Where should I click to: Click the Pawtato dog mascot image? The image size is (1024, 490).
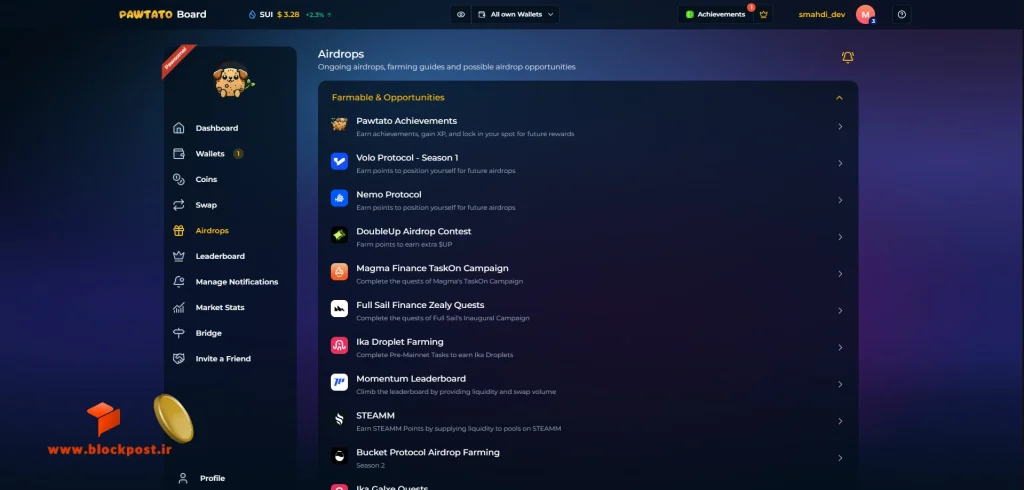[232, 80]
